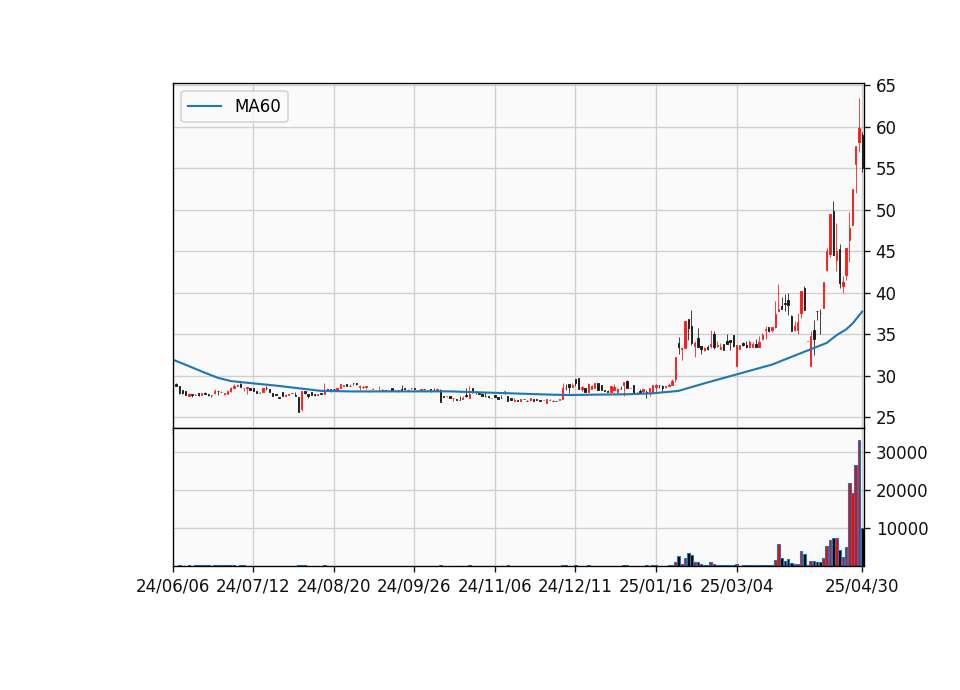Click the tallest volume bar above 30000
The width and height of the screenshot is (960, 690).
pyautogui.click(x=860, y=503)
